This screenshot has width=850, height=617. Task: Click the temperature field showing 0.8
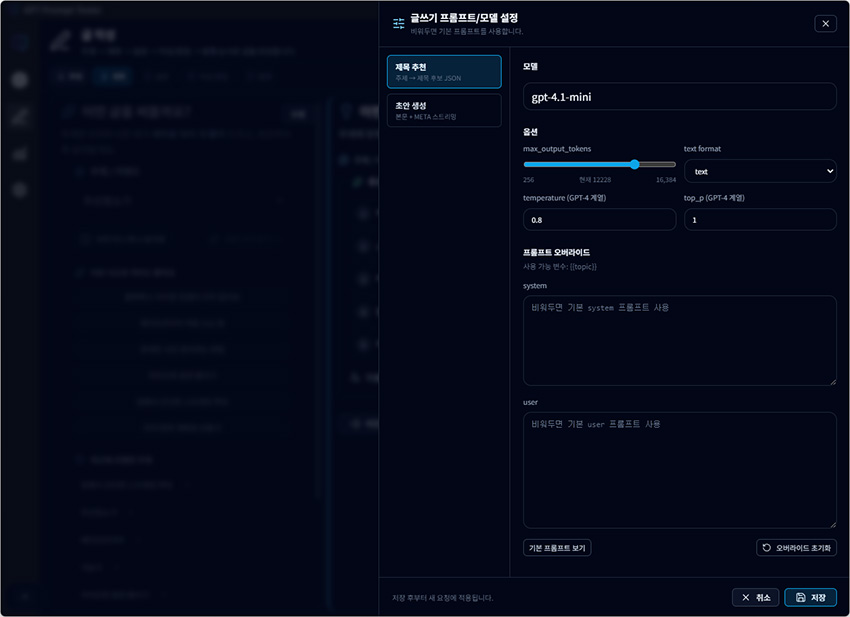[598, 218]
